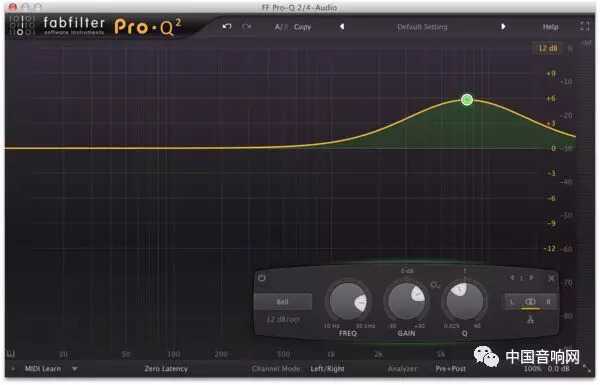This screenshot has width=600, height=385.
Task: Toggle the Gain-Q interaction link icon
Action: tap(435, 285)
